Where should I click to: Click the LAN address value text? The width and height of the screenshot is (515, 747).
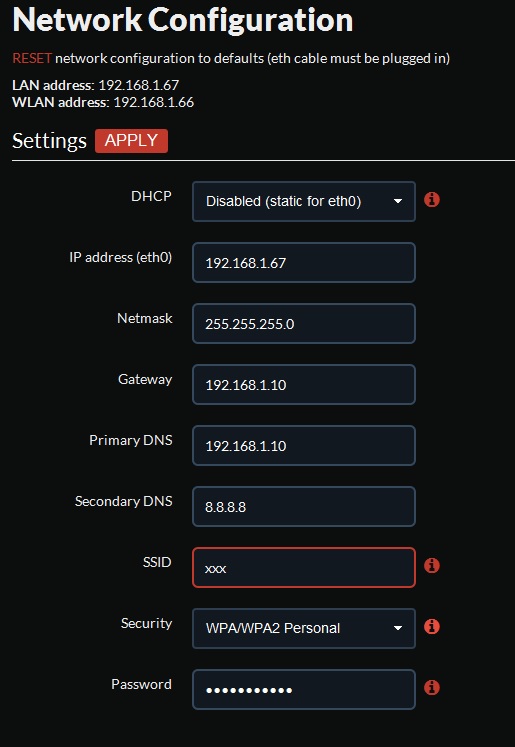139,85
